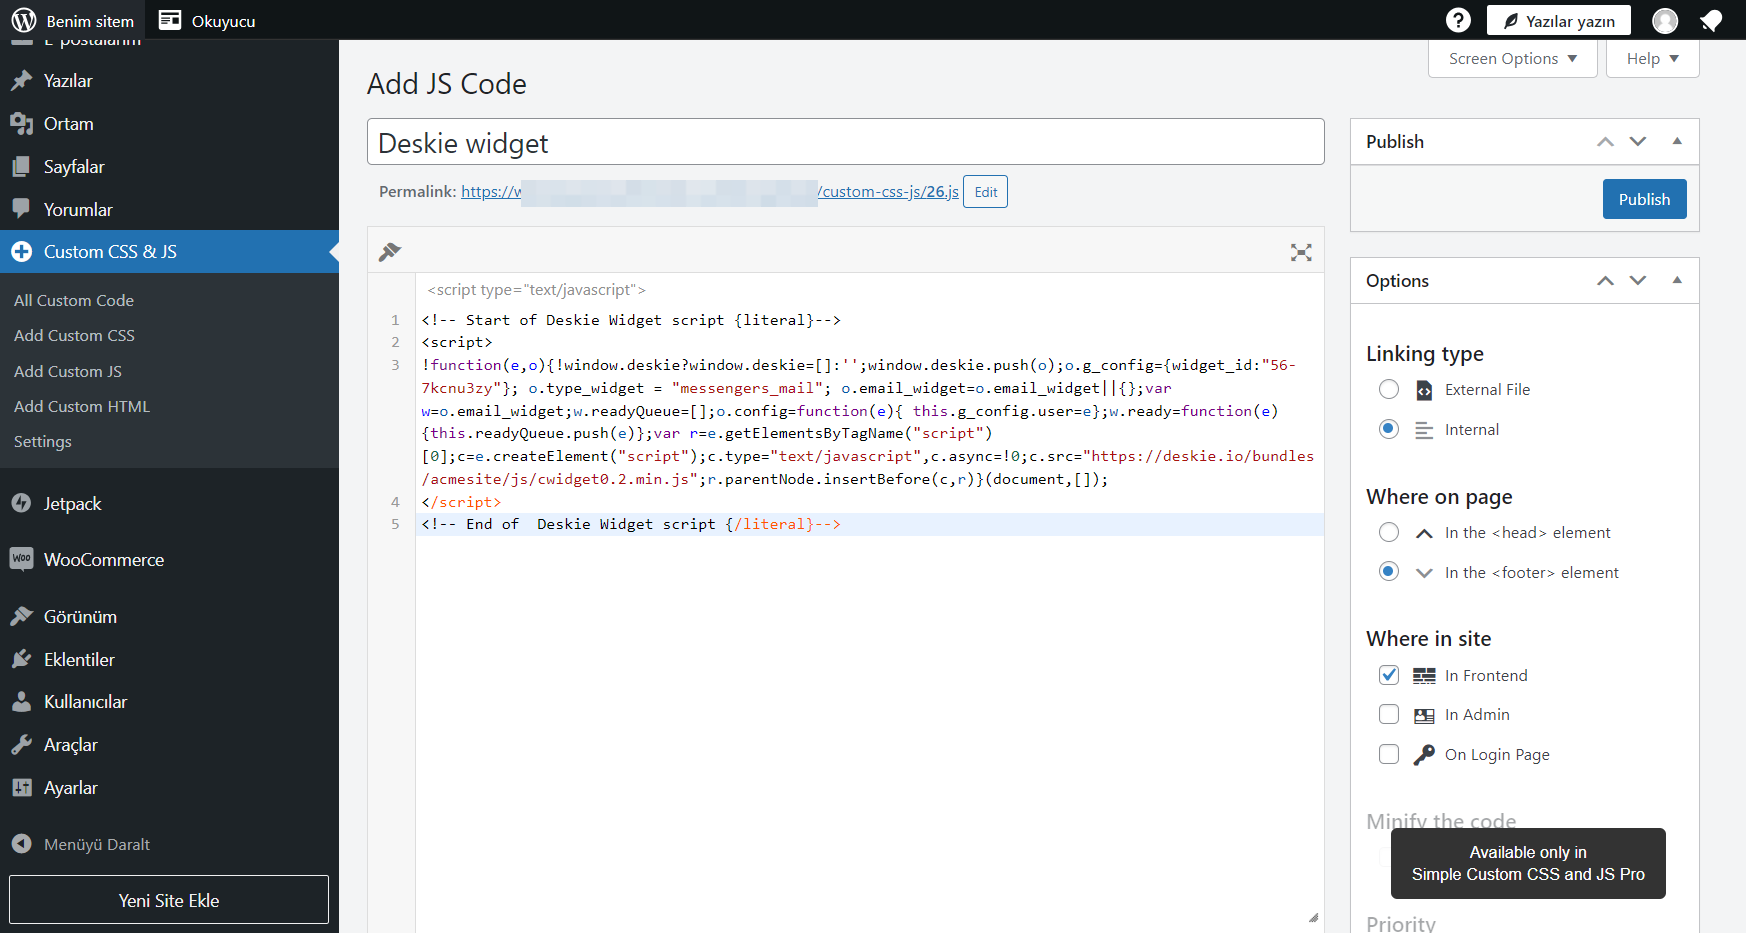
Task: Uncheck the In Frontend checkbox
Action: 1389,675
